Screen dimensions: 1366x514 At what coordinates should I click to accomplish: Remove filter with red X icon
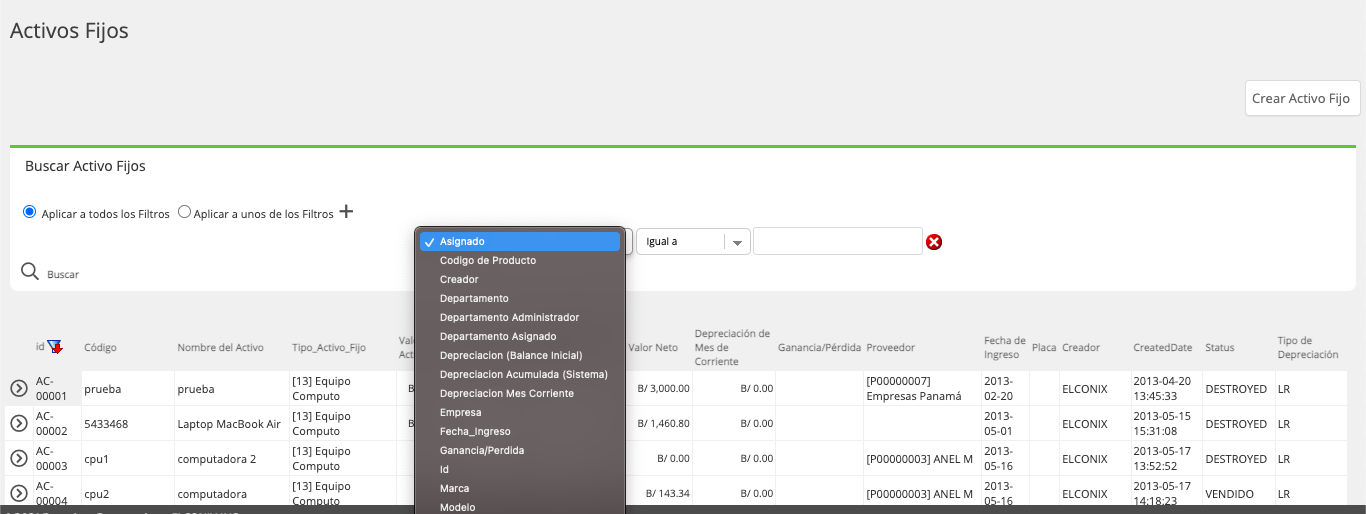click(934, 242)
